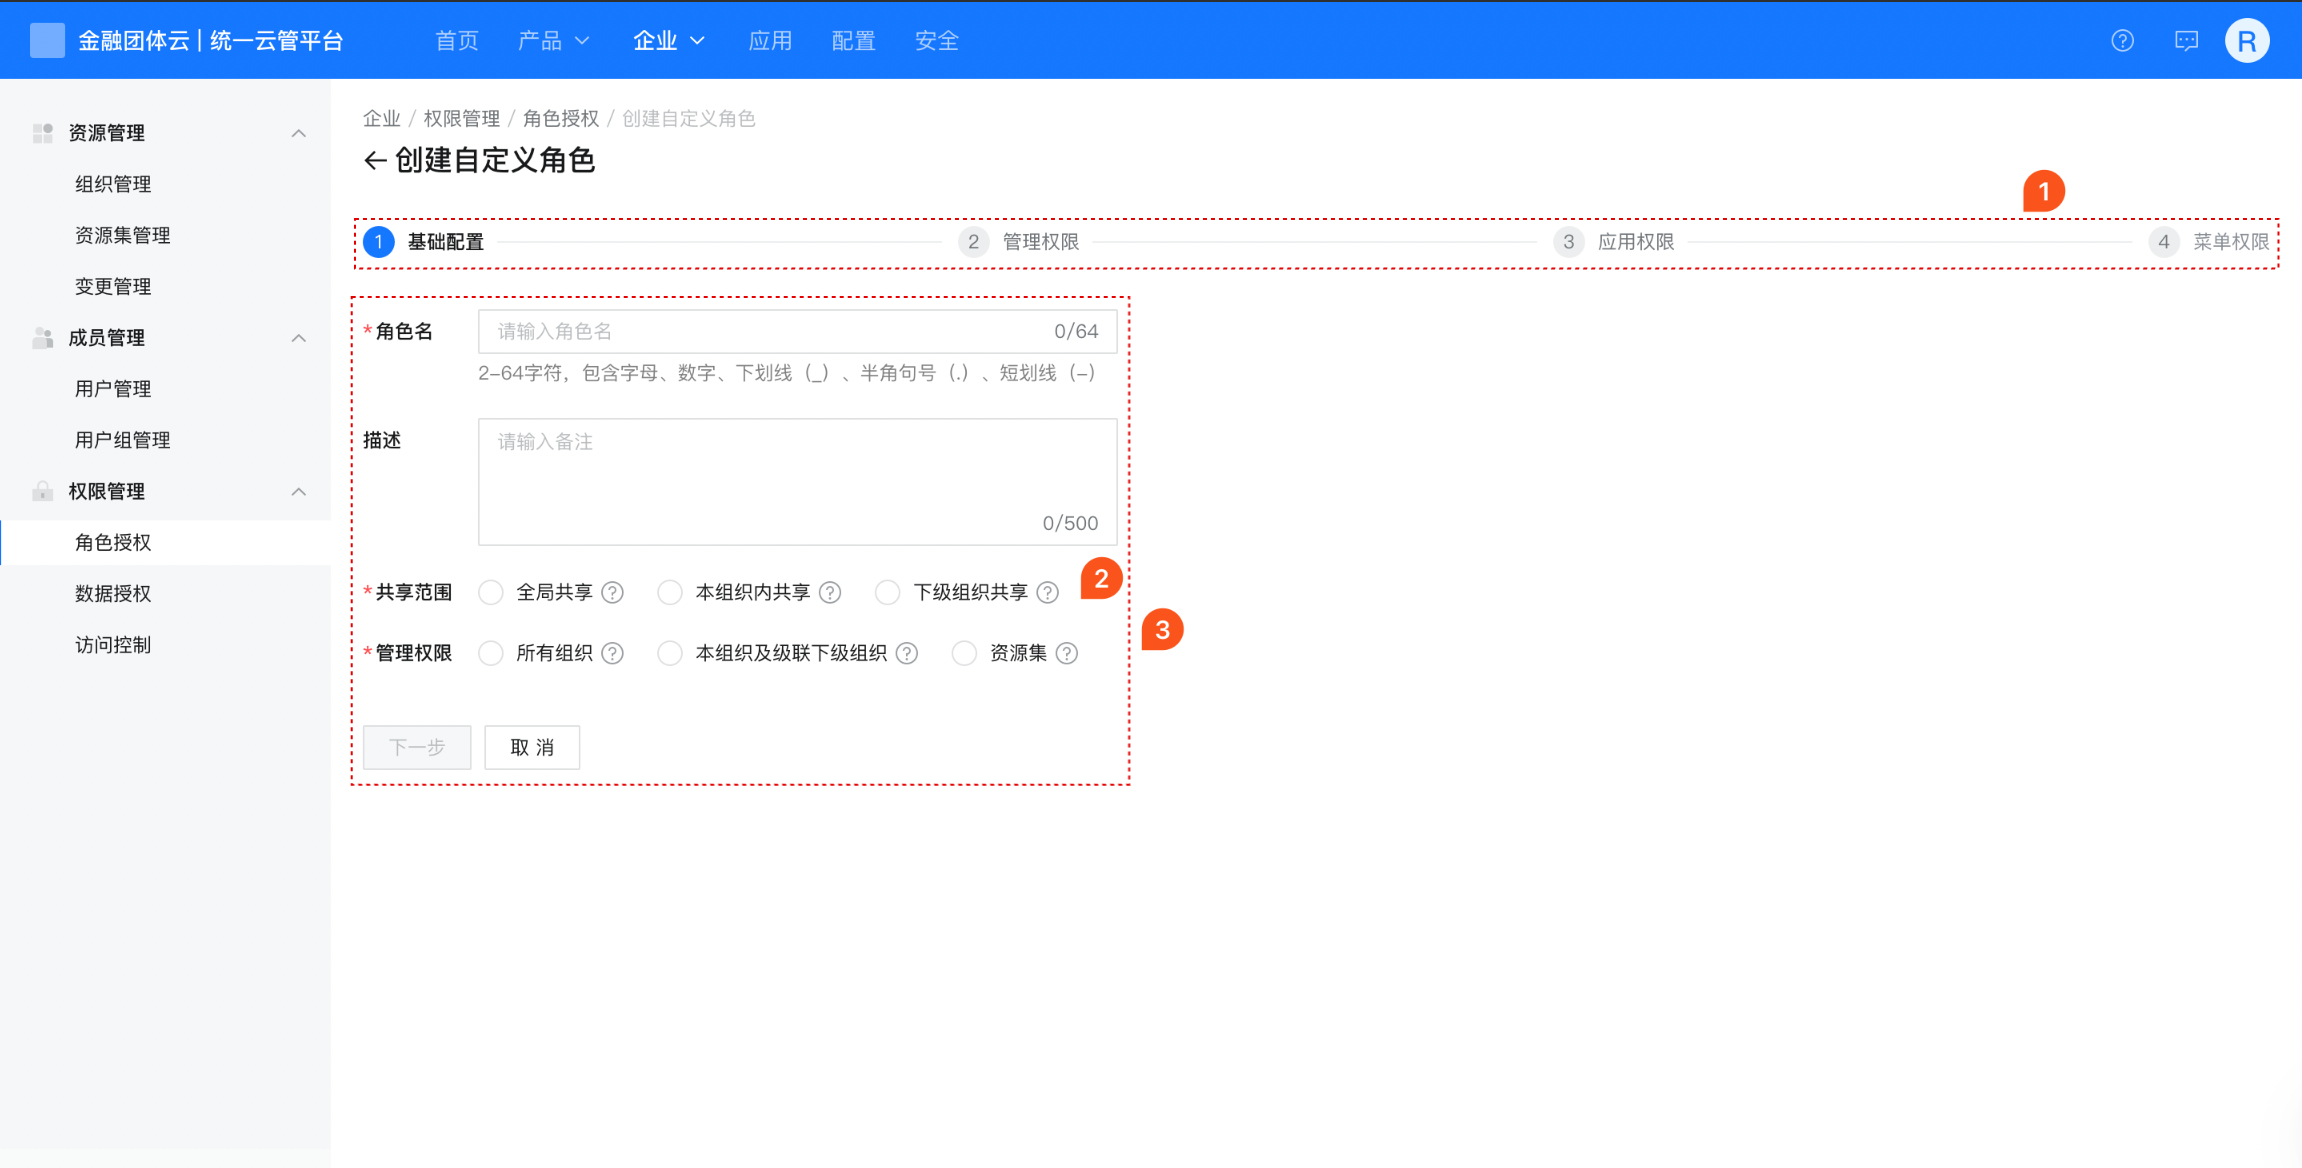
Task: Click the back arrow beside 创建自定义角色
Action: [x=375, y=160]
